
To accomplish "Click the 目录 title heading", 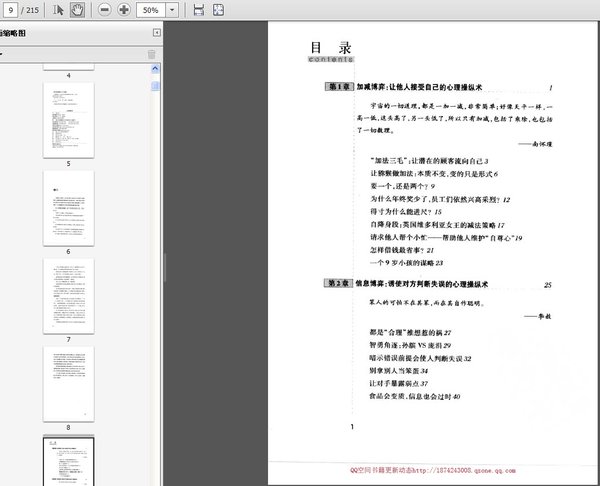I will 331,48.
